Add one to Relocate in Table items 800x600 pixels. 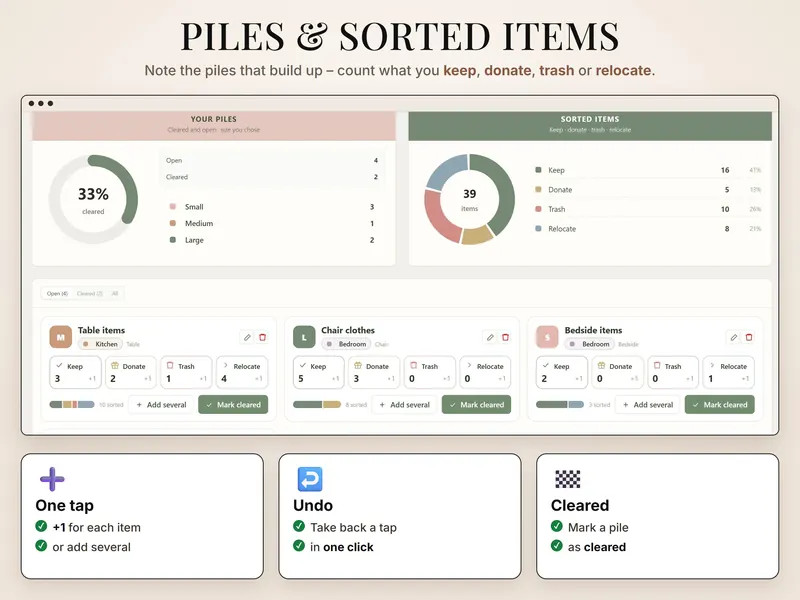click(242, 372)
